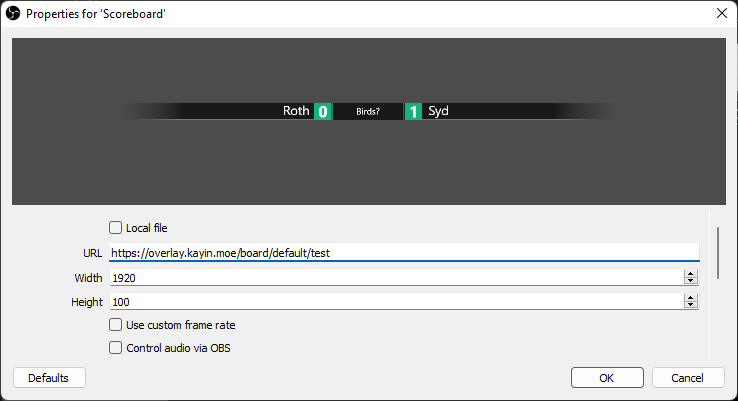Close the Scoreboard properties dialog
Viewport: 738px width, 401px height.
(x=722, y=13)
